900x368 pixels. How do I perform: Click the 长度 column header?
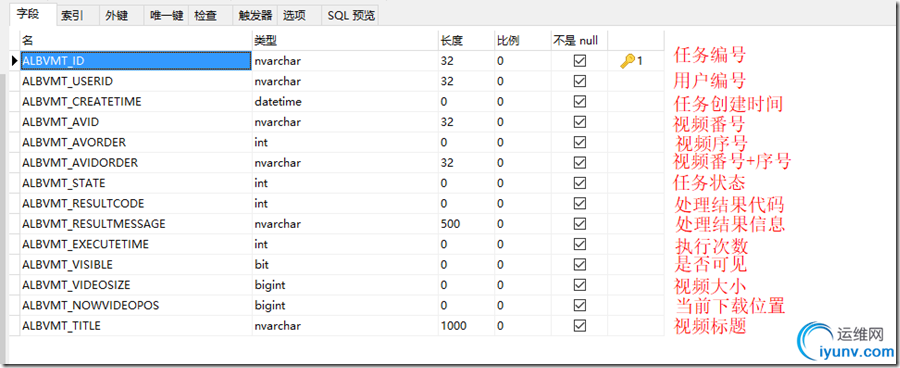tap(465, 41)
